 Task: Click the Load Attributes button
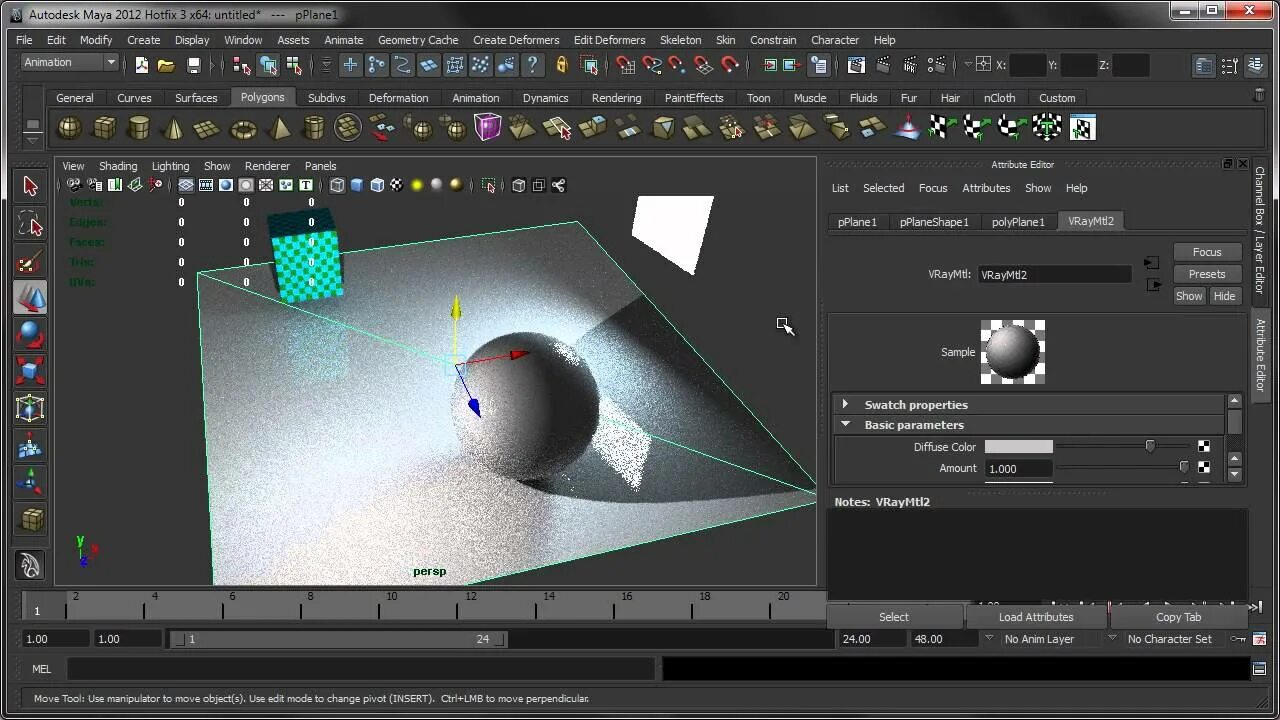tap(1036, 617)
